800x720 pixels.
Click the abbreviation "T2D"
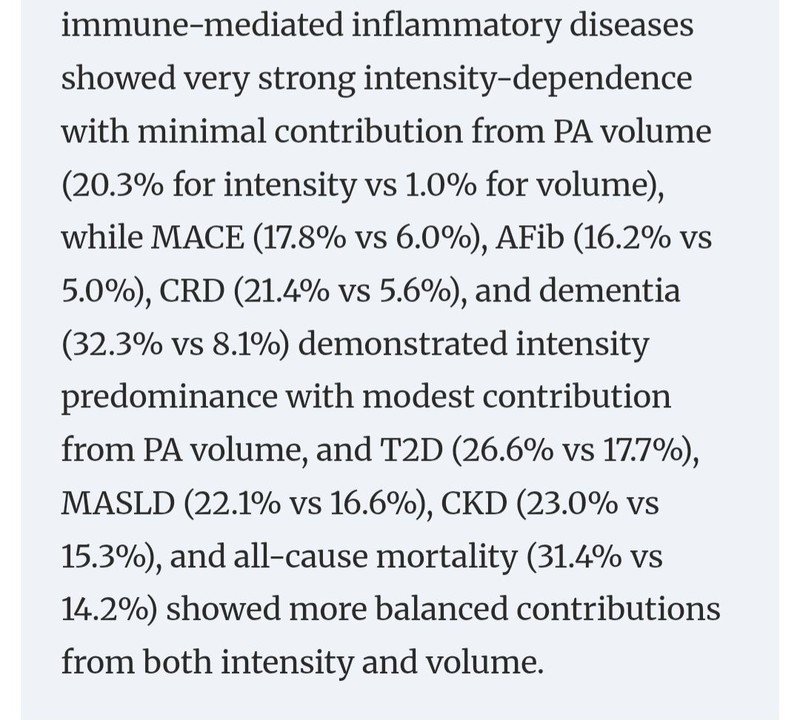(x=411, y=450)
